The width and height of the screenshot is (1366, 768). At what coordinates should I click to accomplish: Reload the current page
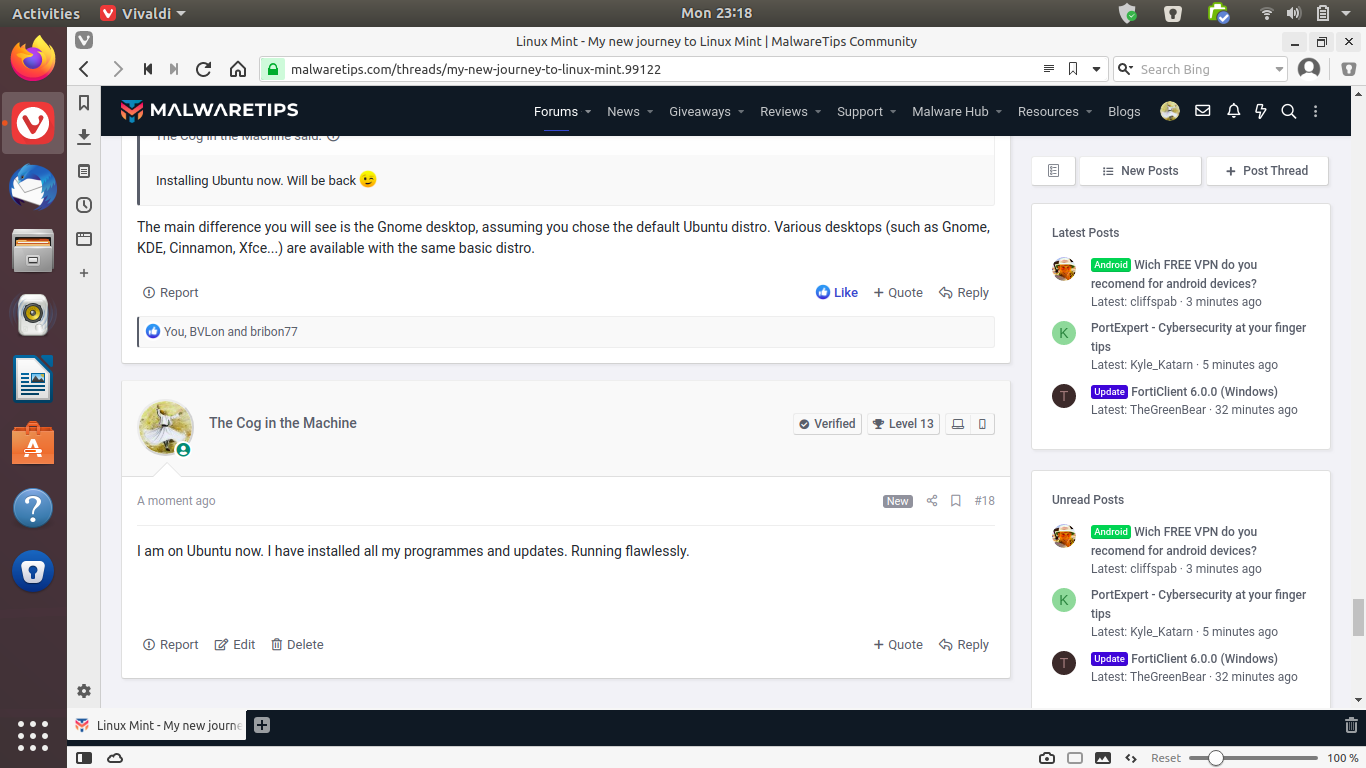[x=204, y=69]
